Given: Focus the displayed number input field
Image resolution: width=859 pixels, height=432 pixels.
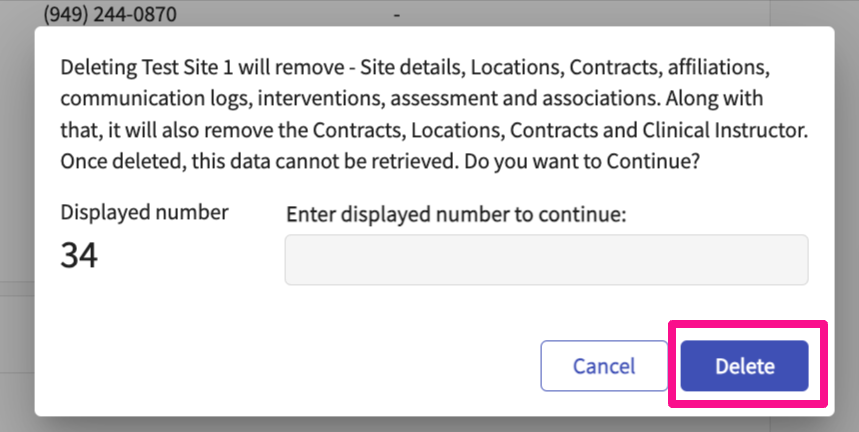Looking at the screenshot, I should pyautogui.click(x=546, y=260).
